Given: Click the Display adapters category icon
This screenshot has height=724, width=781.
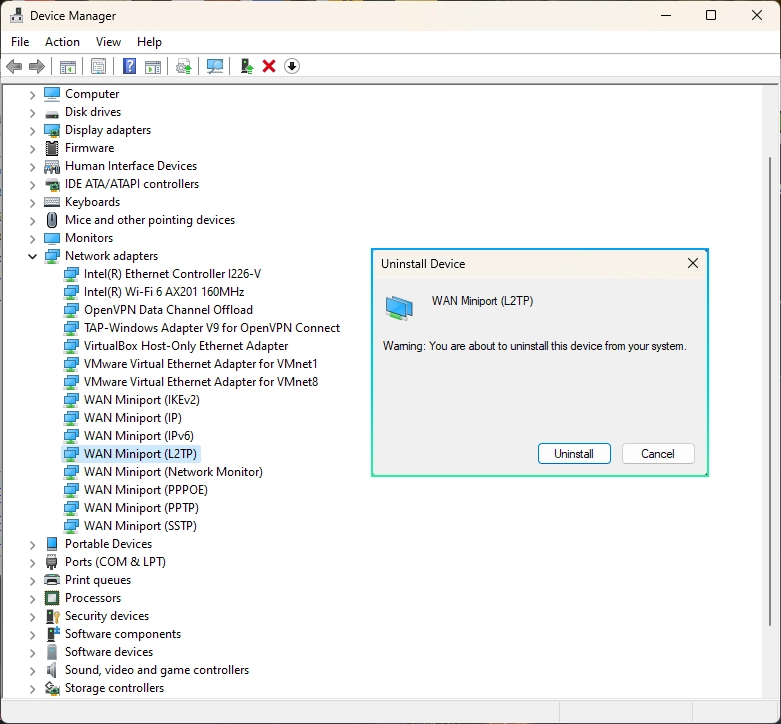Looking at the screenshot, I should (x=52, y=130).
